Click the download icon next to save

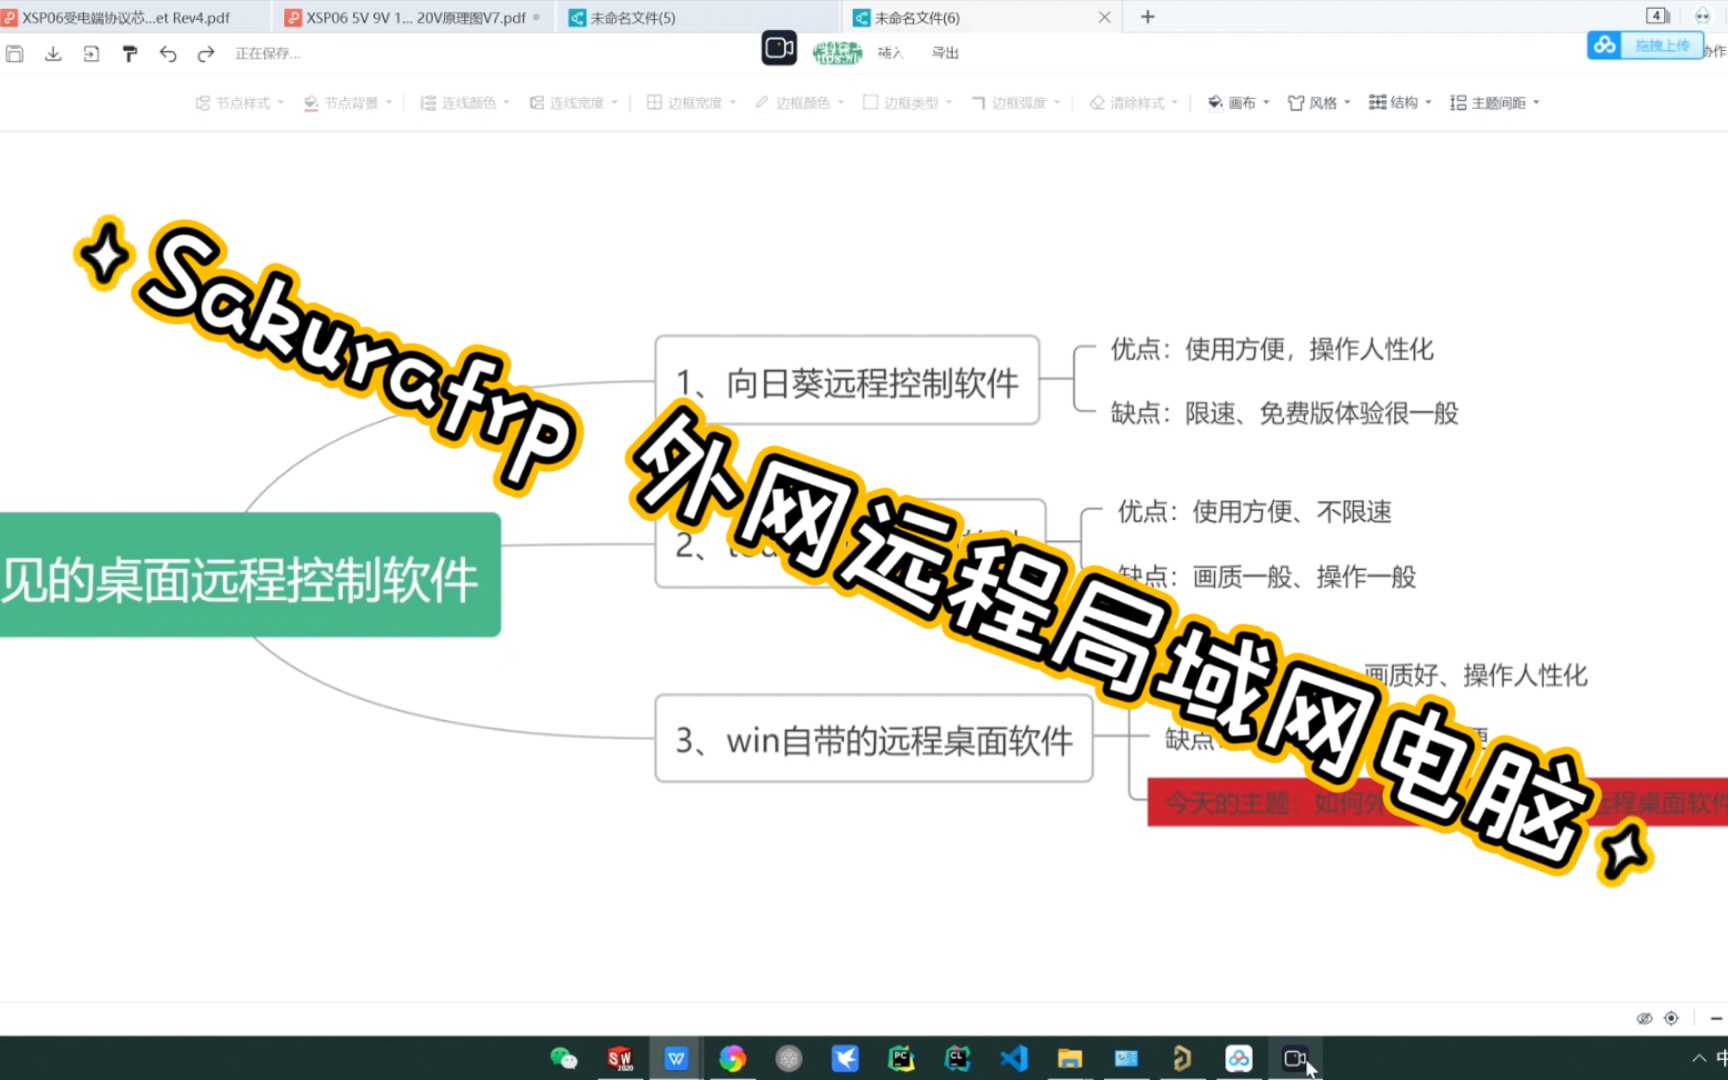pos(53,54)
